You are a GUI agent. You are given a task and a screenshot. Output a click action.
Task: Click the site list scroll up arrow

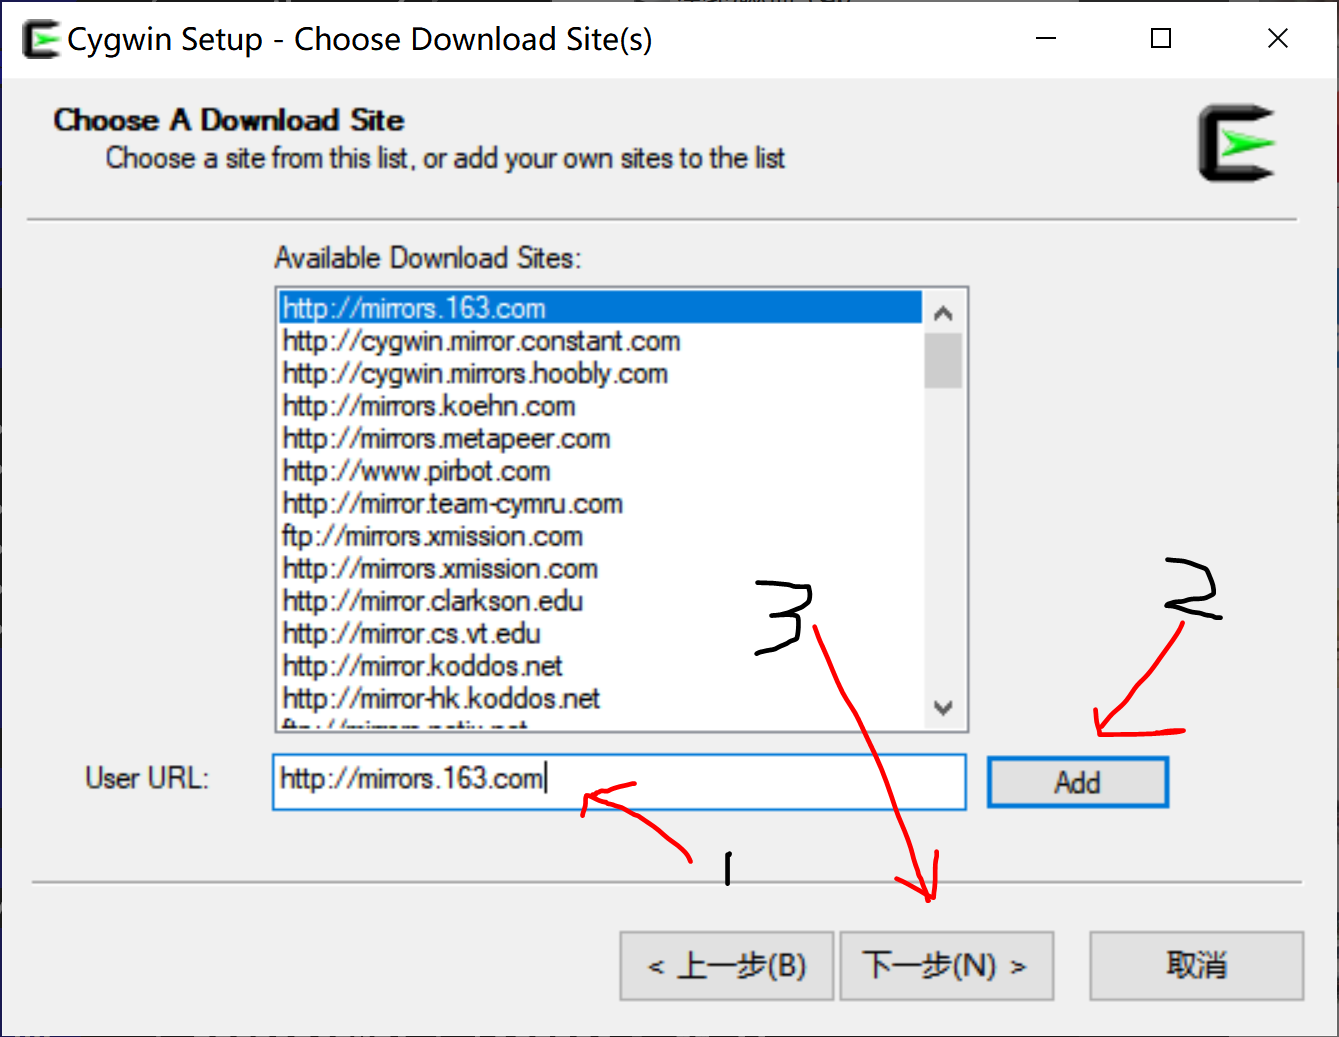click(x=943, y=313)
